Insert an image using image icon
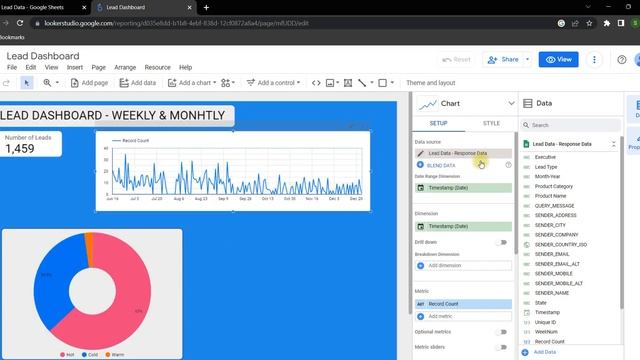 (x=330, y=83)
